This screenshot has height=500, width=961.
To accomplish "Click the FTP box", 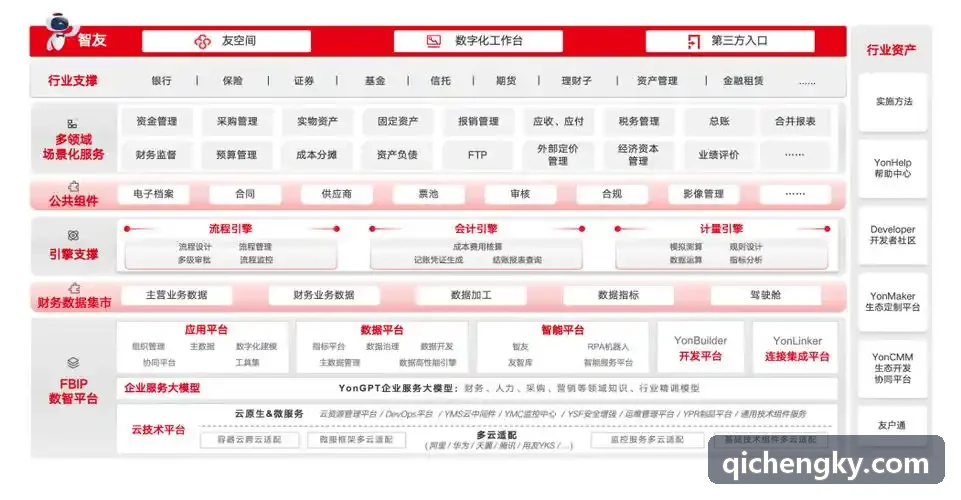I will pyautogui.click(x=478, y=155).
